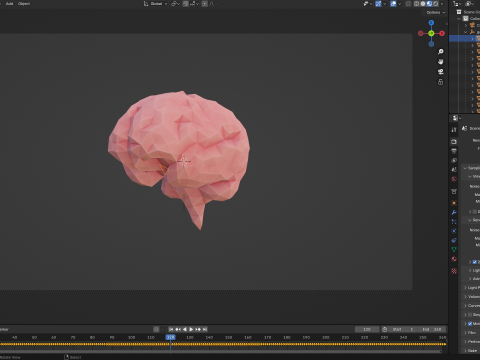
Task: Open the Physics properties tab
Action: click(x=454, y=231)
